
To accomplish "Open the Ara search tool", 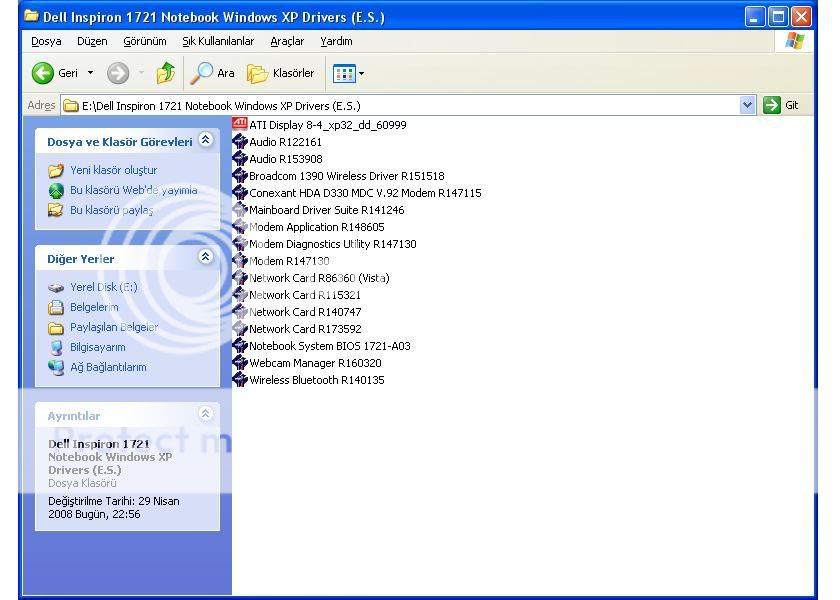I will pyautogui.click(x=212, y=73).
